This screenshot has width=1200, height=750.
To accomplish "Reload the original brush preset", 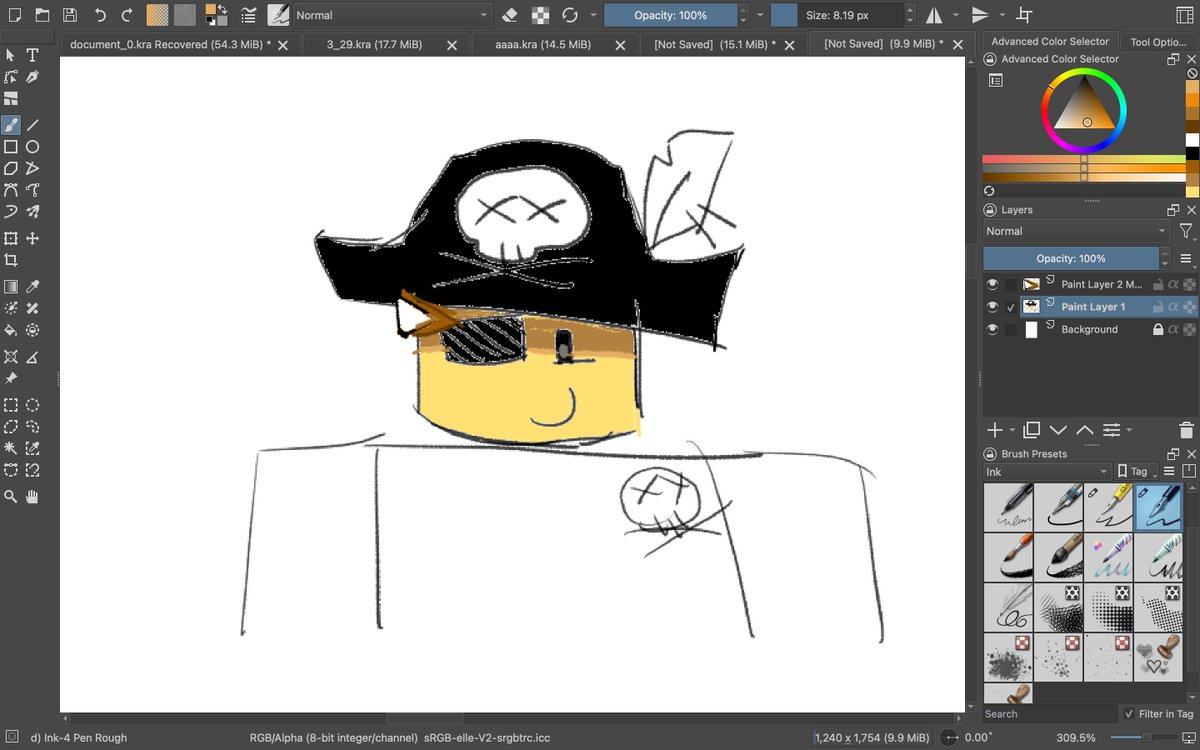I will (x=570, y=15).
